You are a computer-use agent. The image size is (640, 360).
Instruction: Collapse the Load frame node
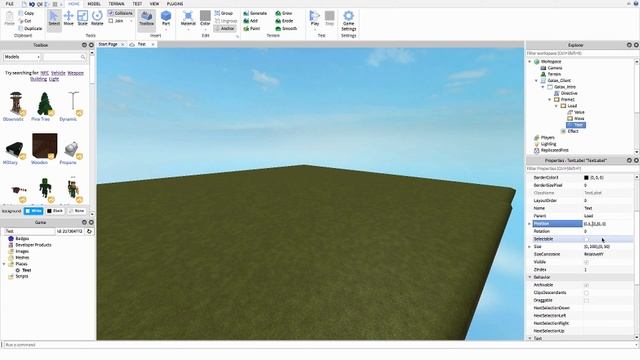[x=556, y=106]
